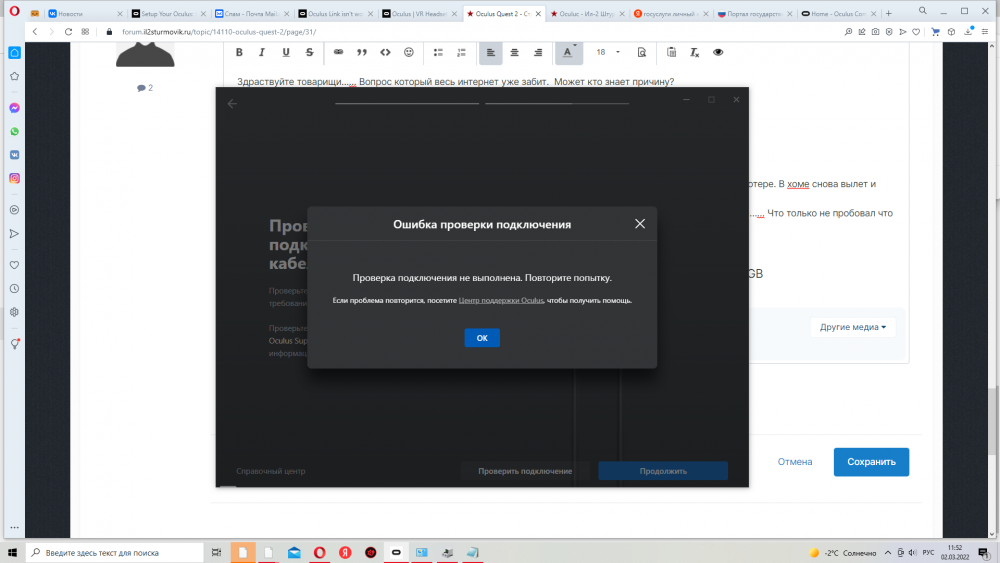Open the text color picker
Screen dimensions: 1000x563
(568, 52)
